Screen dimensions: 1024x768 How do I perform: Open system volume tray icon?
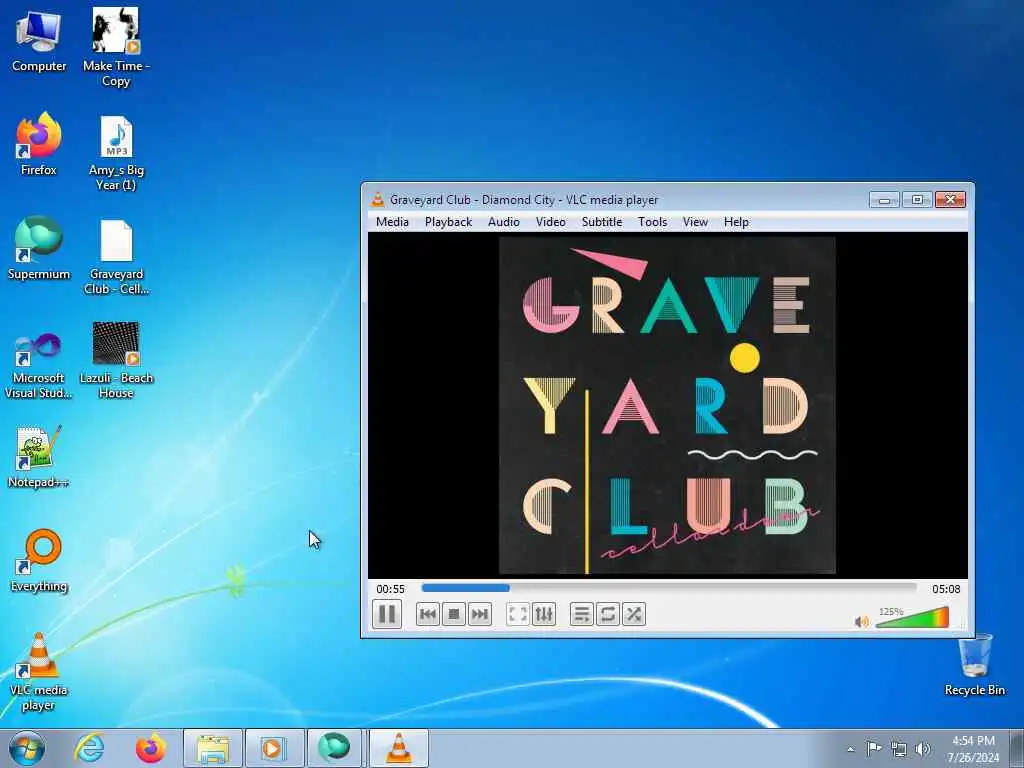[x=923, y=749]
